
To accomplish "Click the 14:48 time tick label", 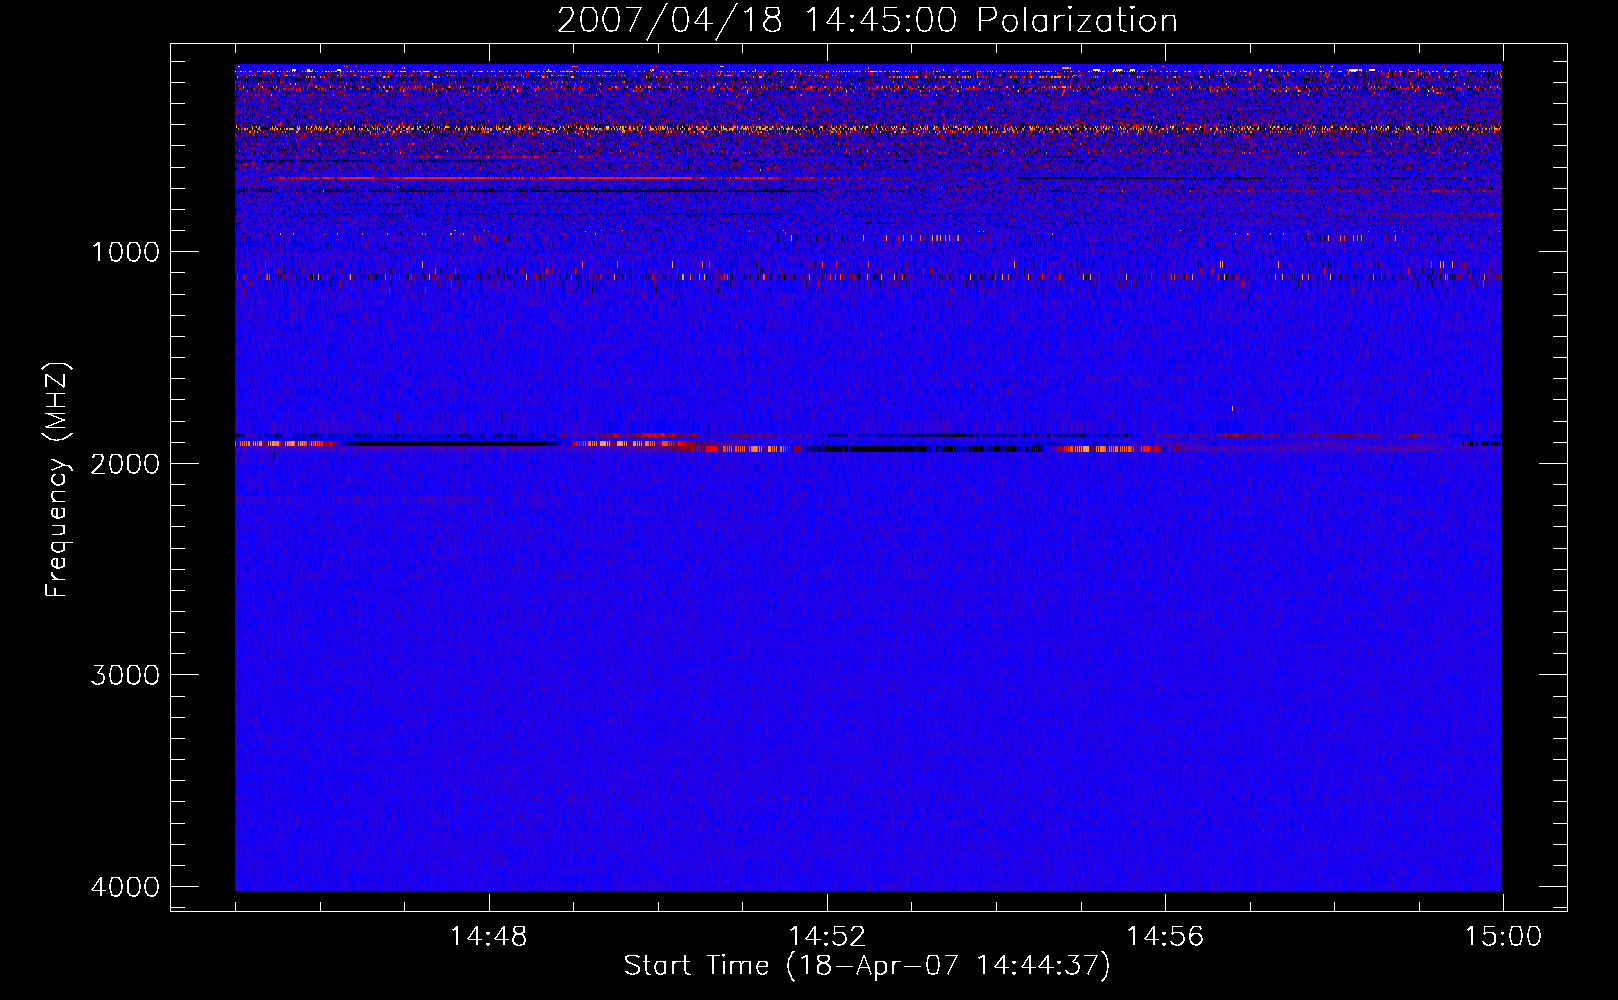I will coord(489,936).
